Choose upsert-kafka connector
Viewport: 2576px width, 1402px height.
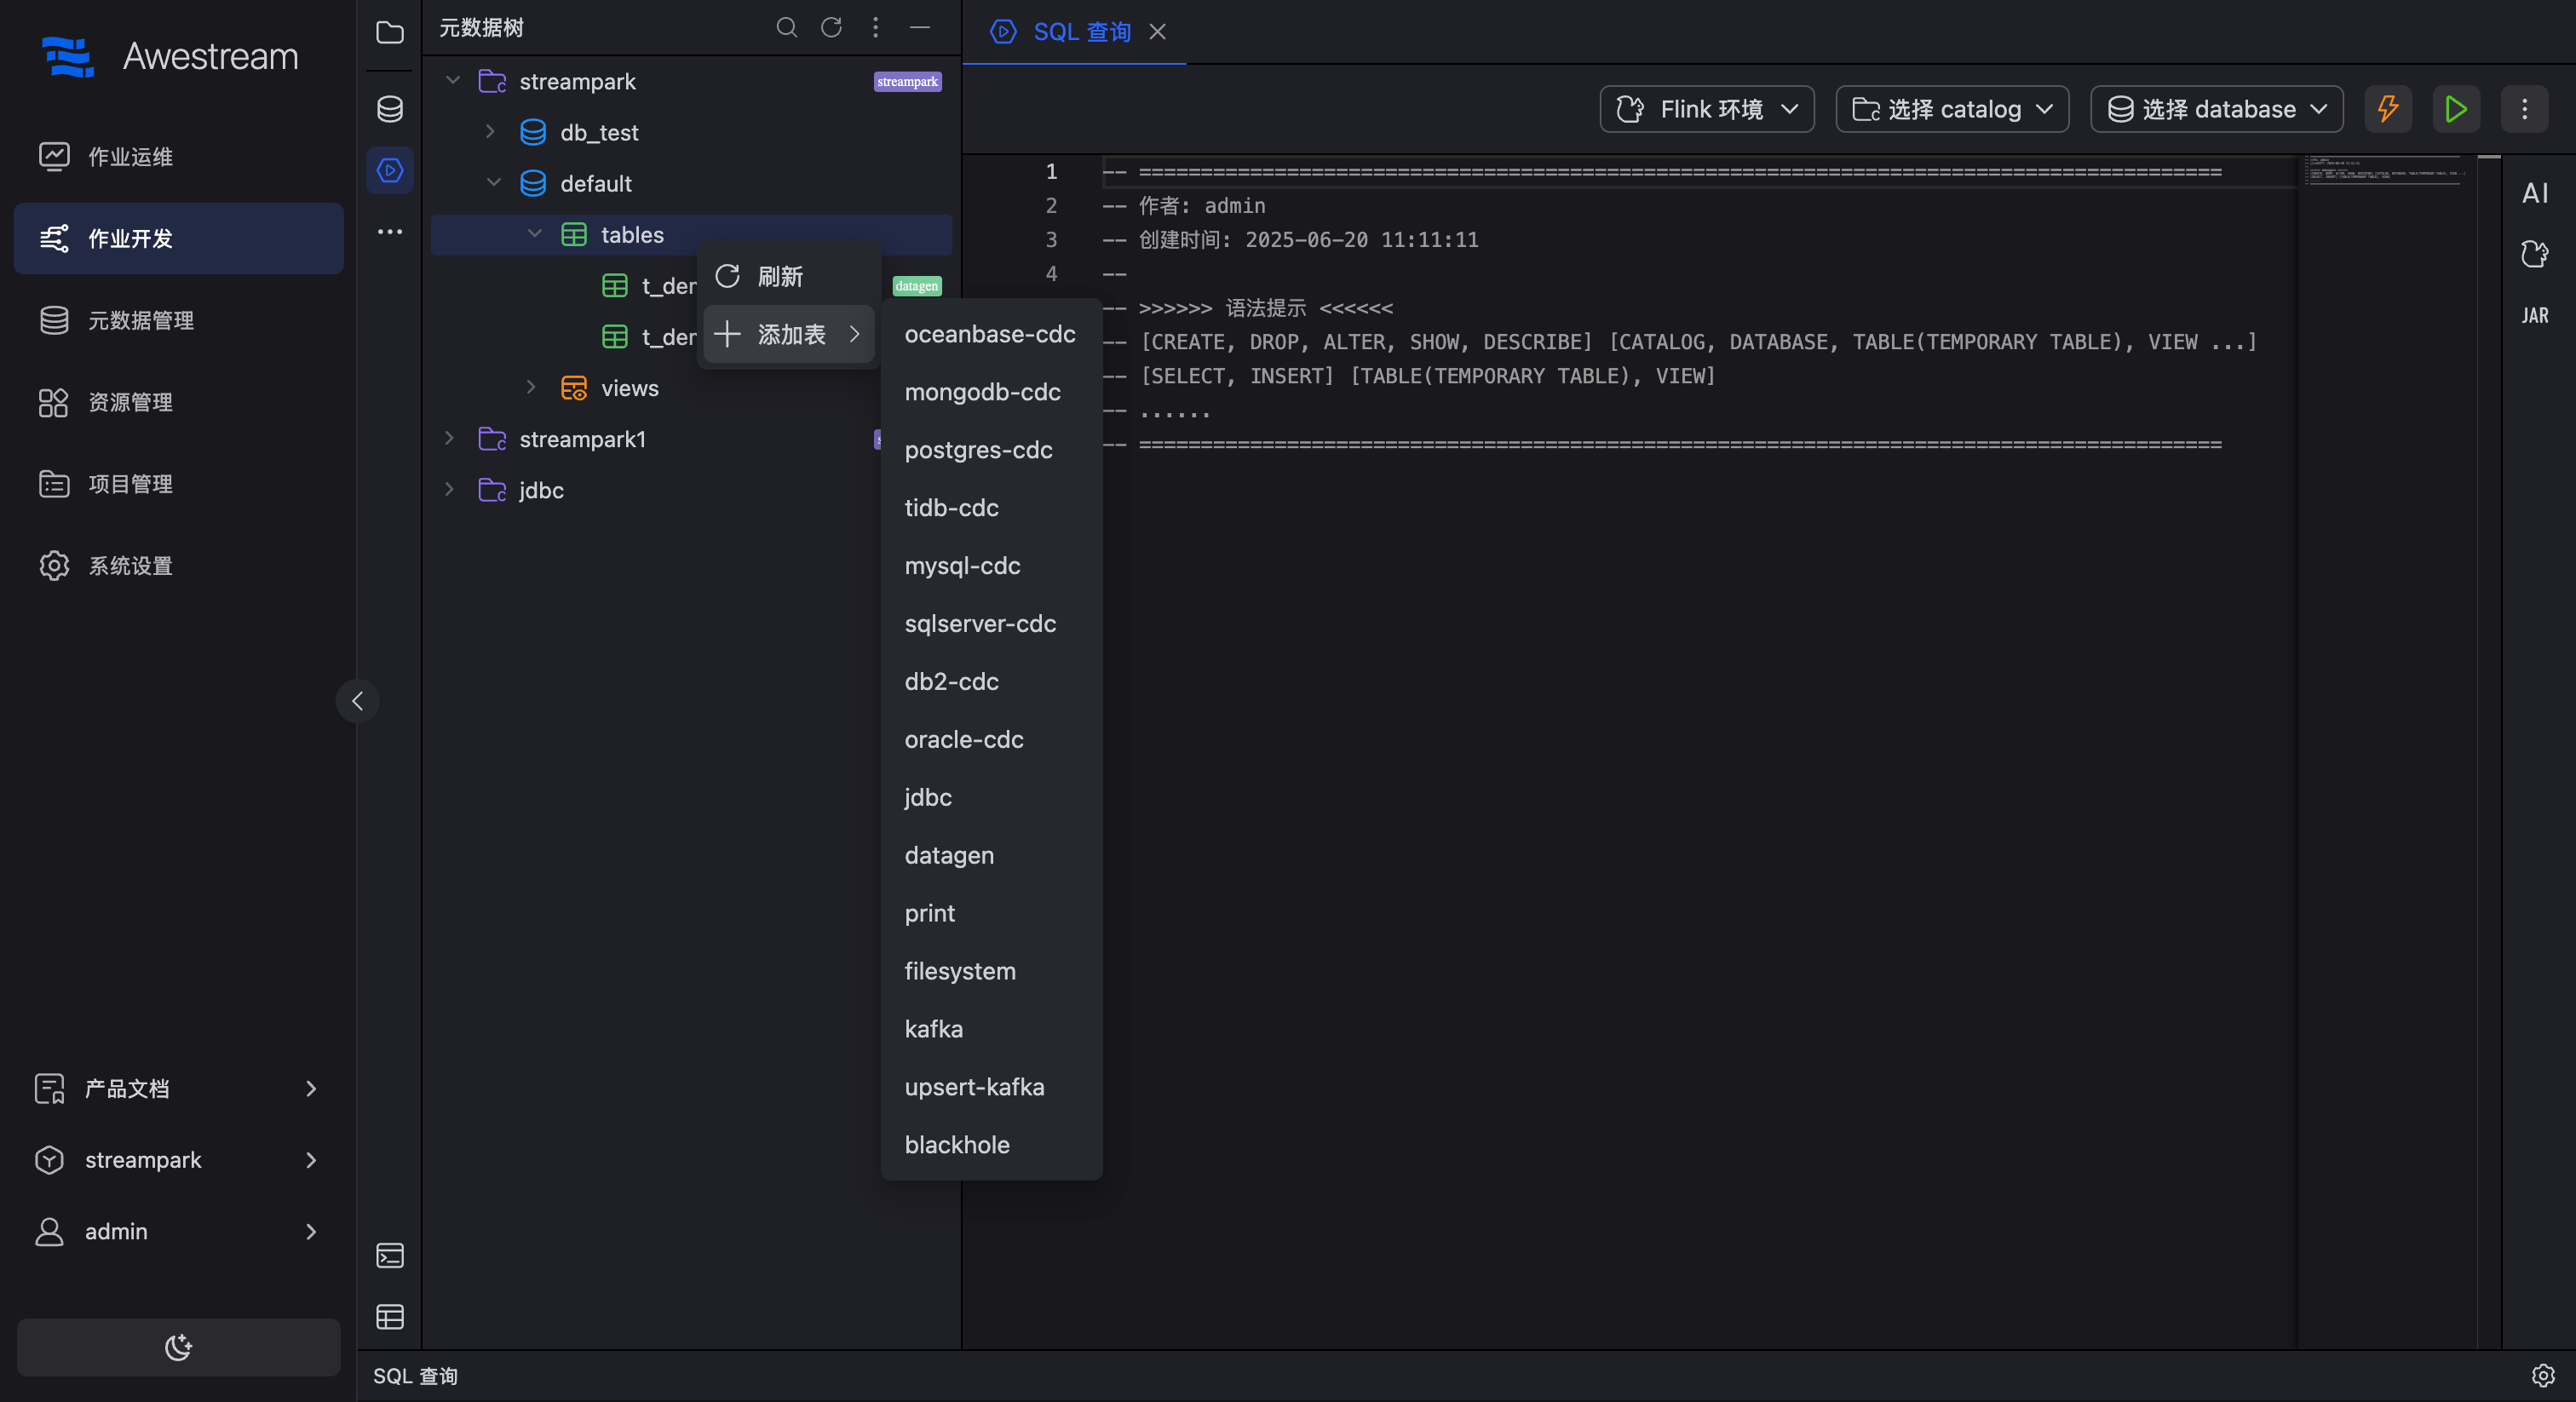991,1088
